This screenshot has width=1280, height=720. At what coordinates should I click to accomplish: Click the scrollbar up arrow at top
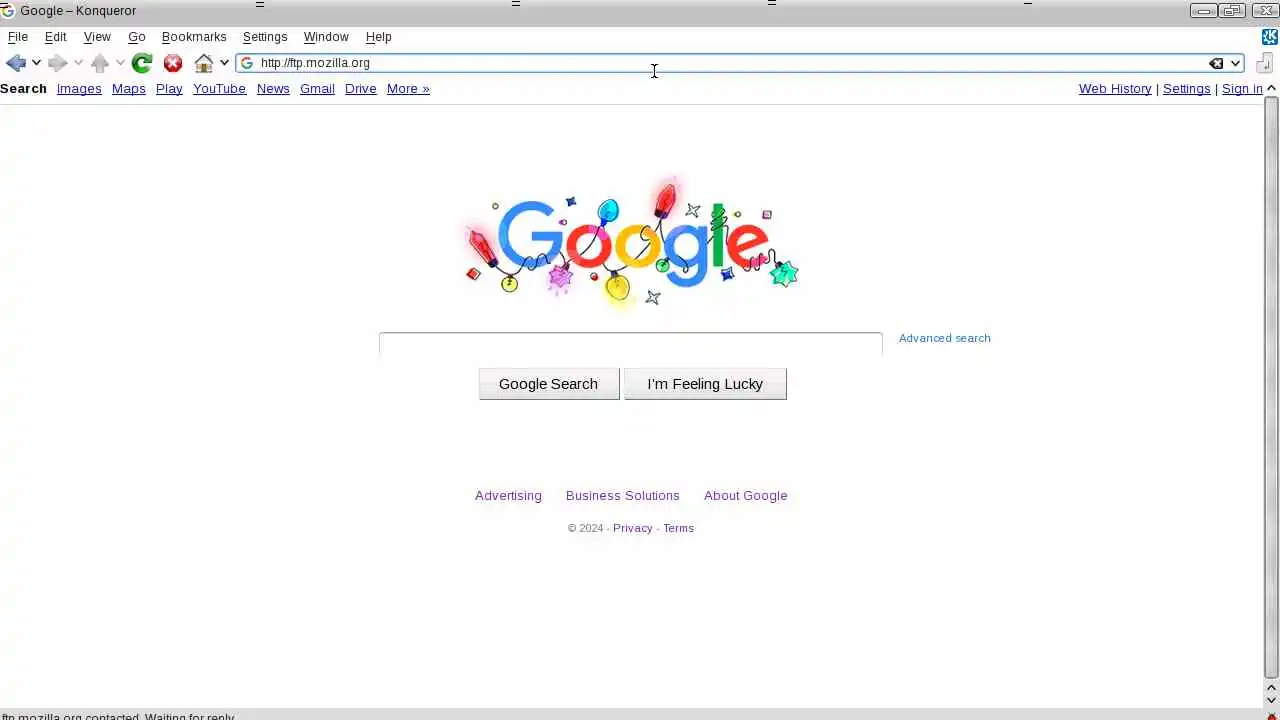pyautogui.click(x=1272, y=89)
